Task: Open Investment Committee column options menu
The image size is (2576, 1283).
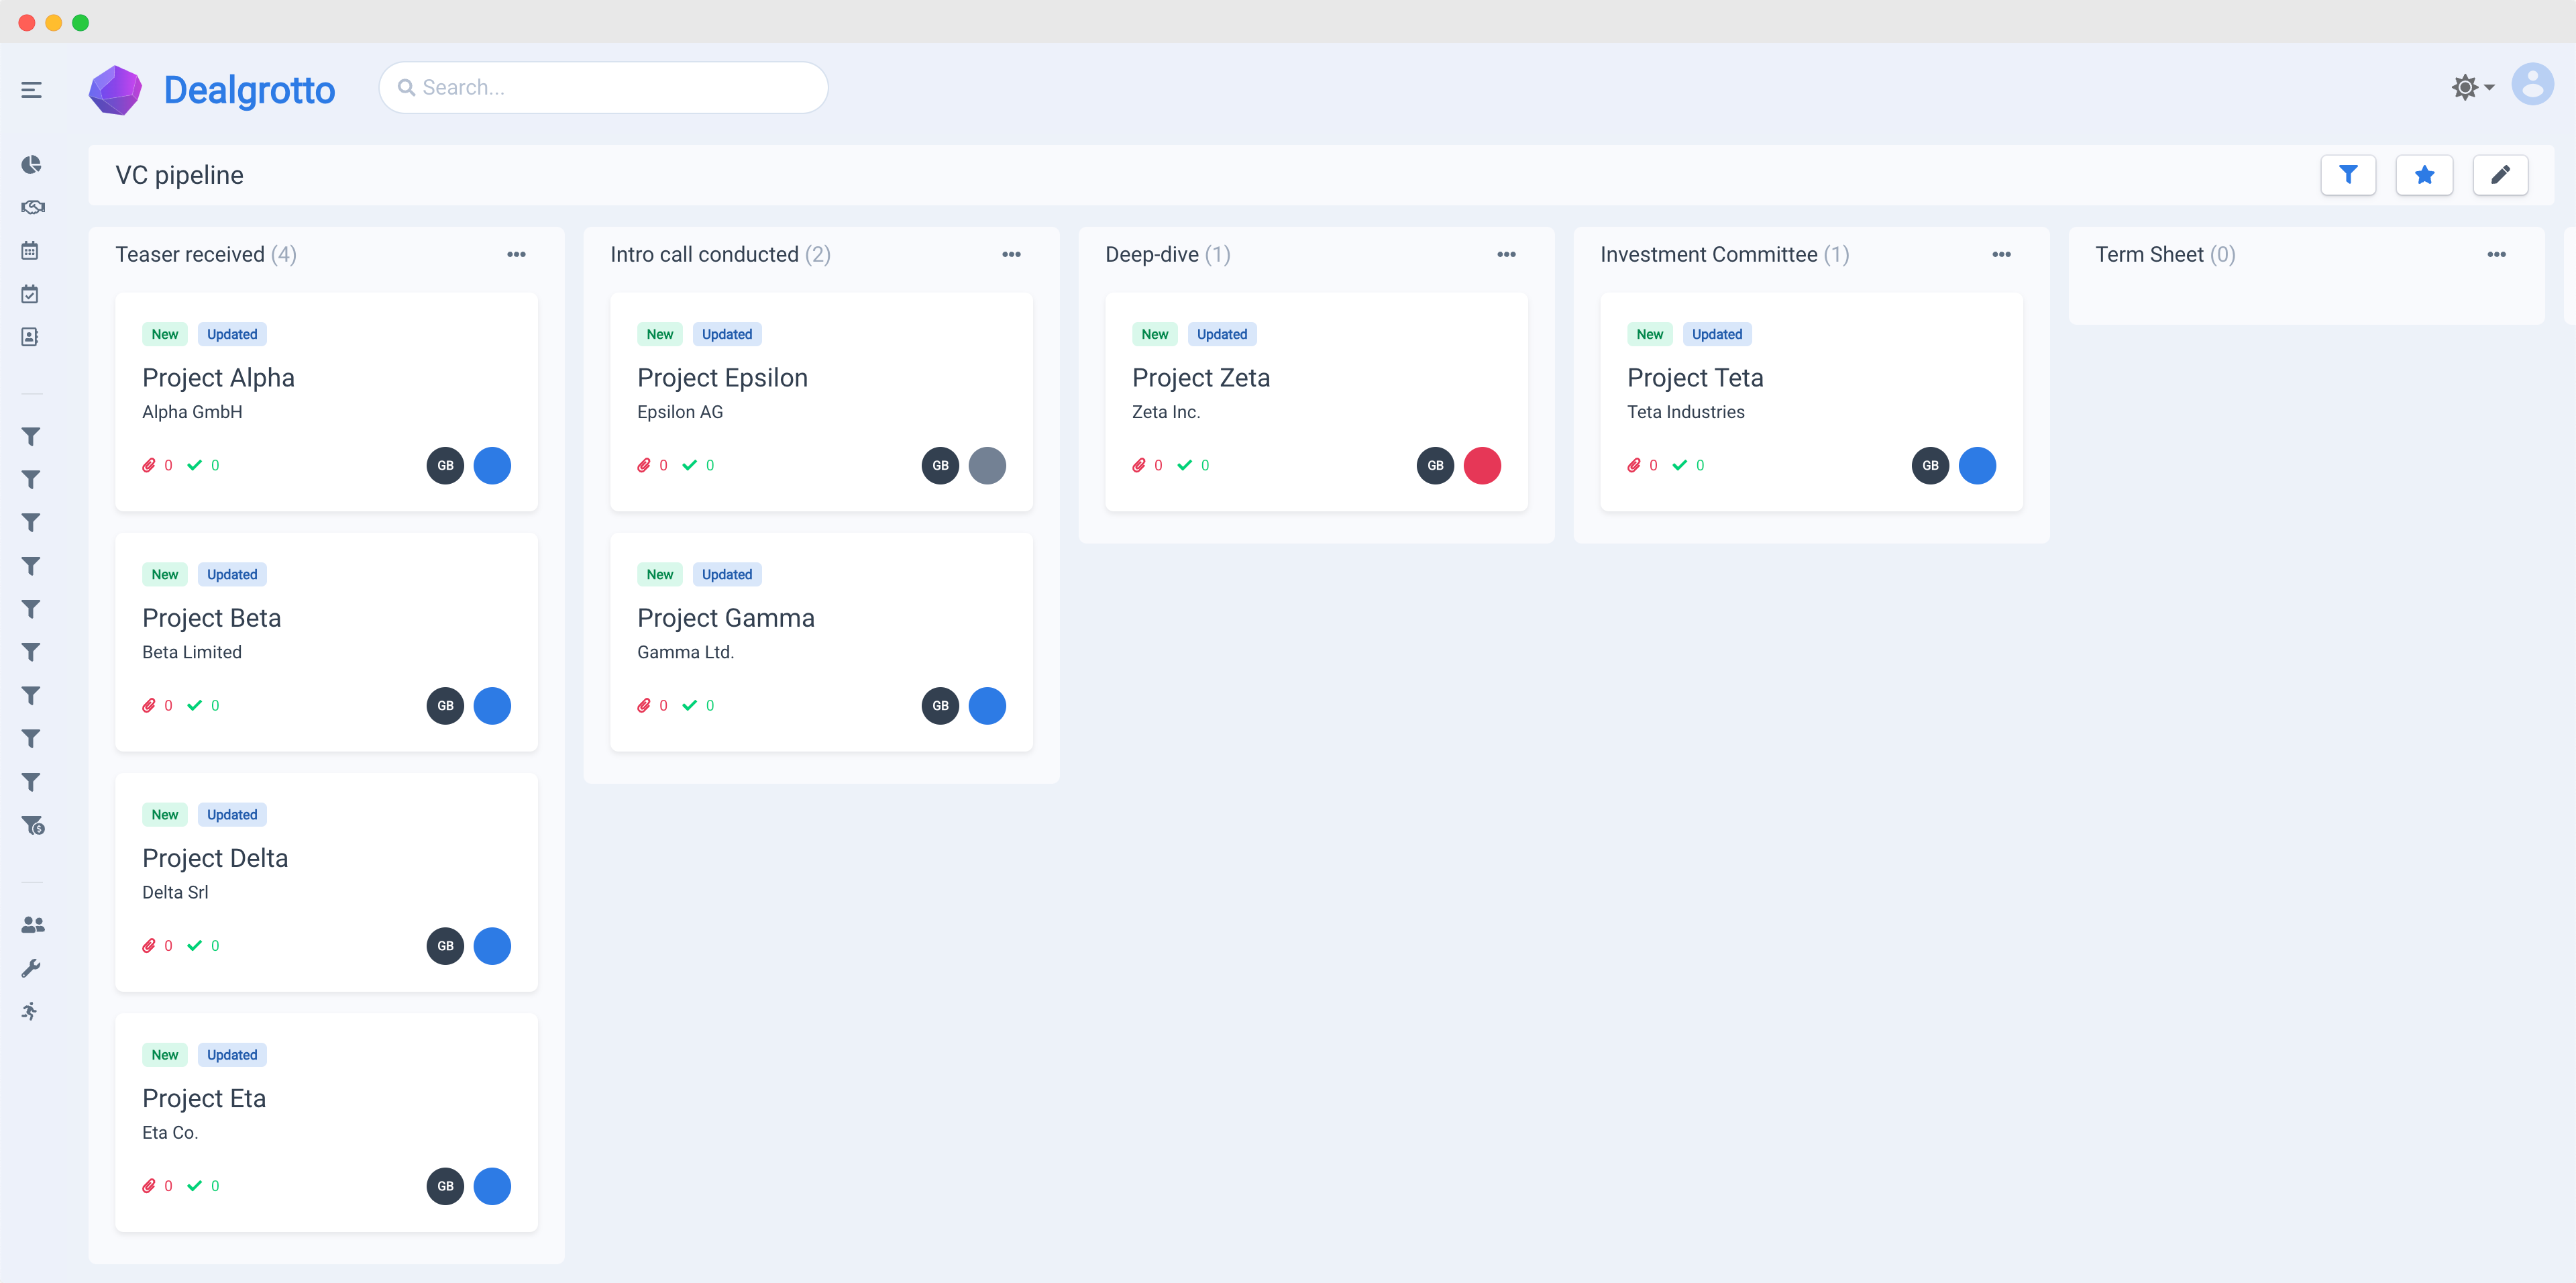Action: pyautogui.click(x=2001, y=254)
